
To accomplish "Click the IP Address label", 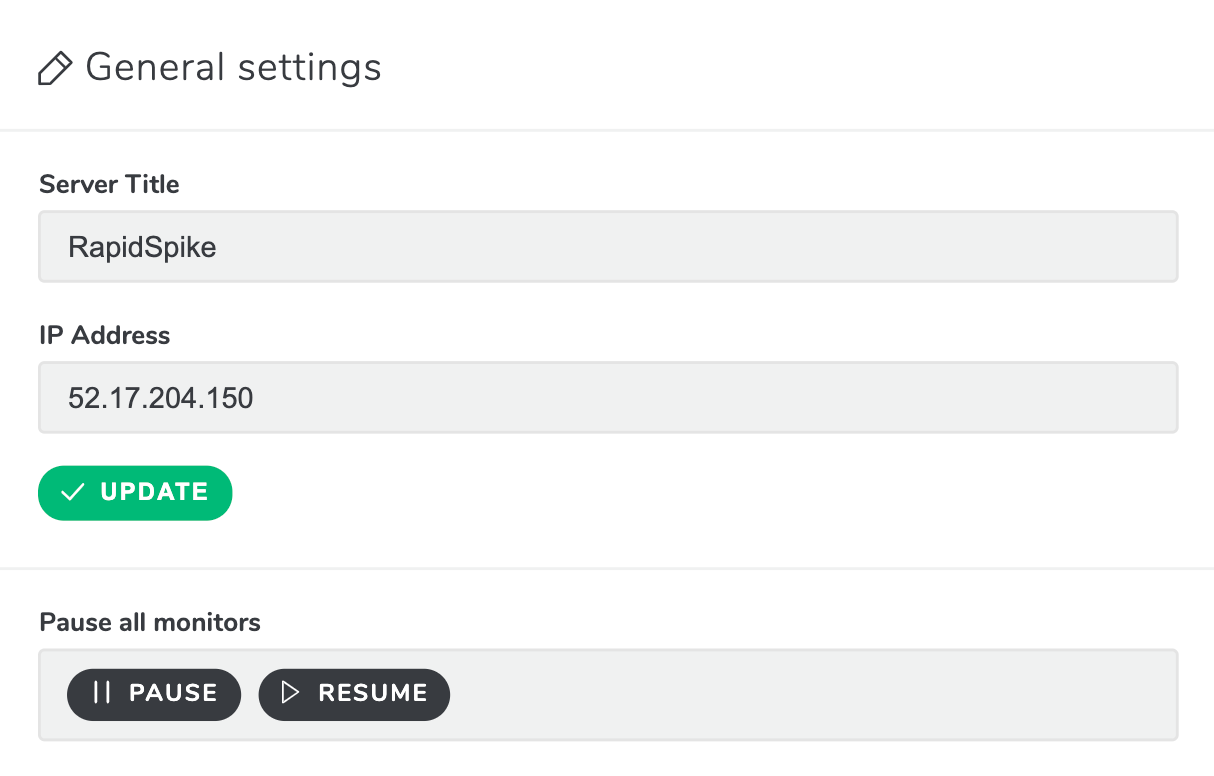I will [x=104, y=335].
